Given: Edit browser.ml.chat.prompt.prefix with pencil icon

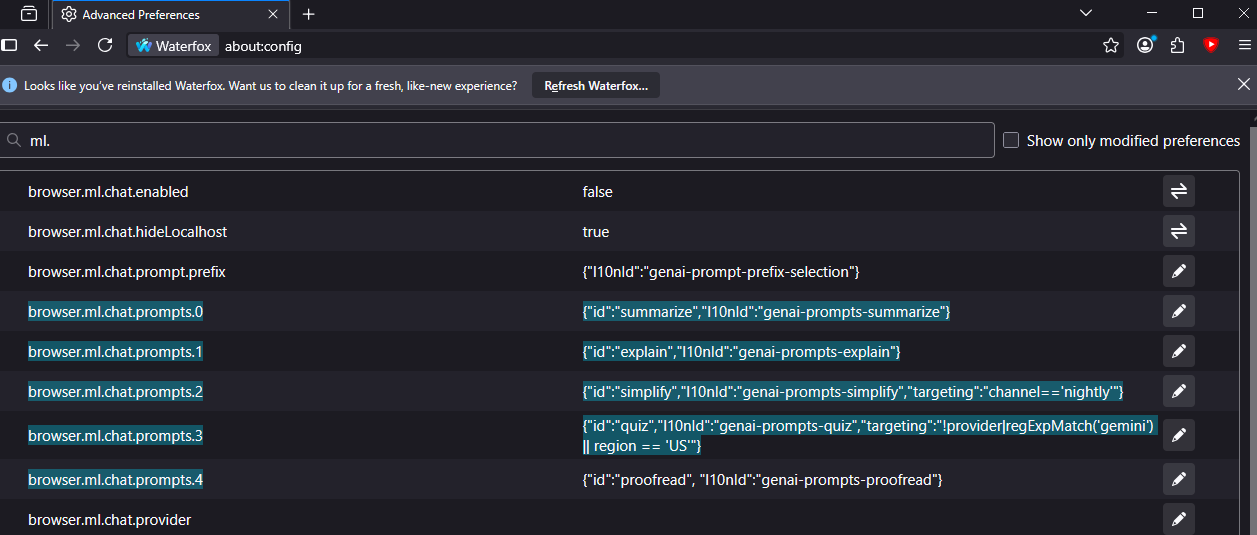Looking at the screenshot, I should 1178,271.
